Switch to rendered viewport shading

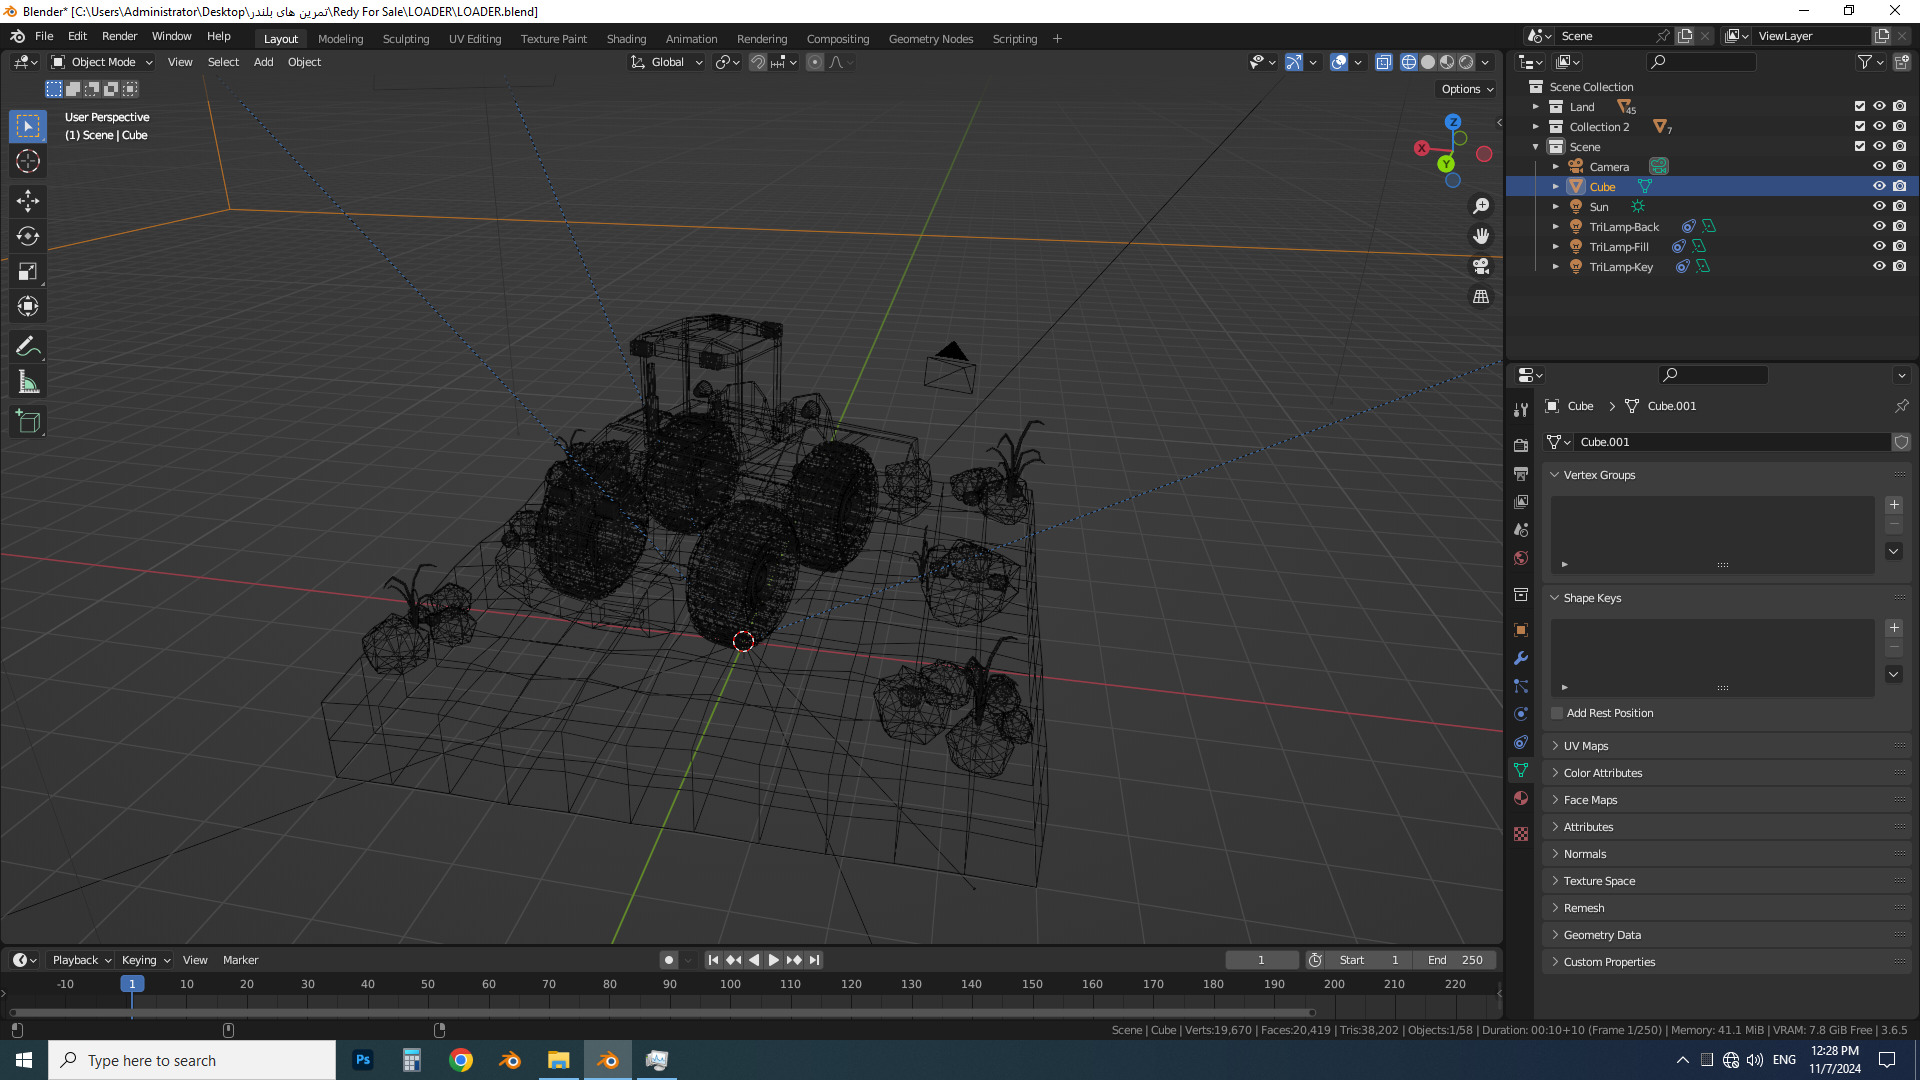pyautogui.click(x=1466, y=62)
